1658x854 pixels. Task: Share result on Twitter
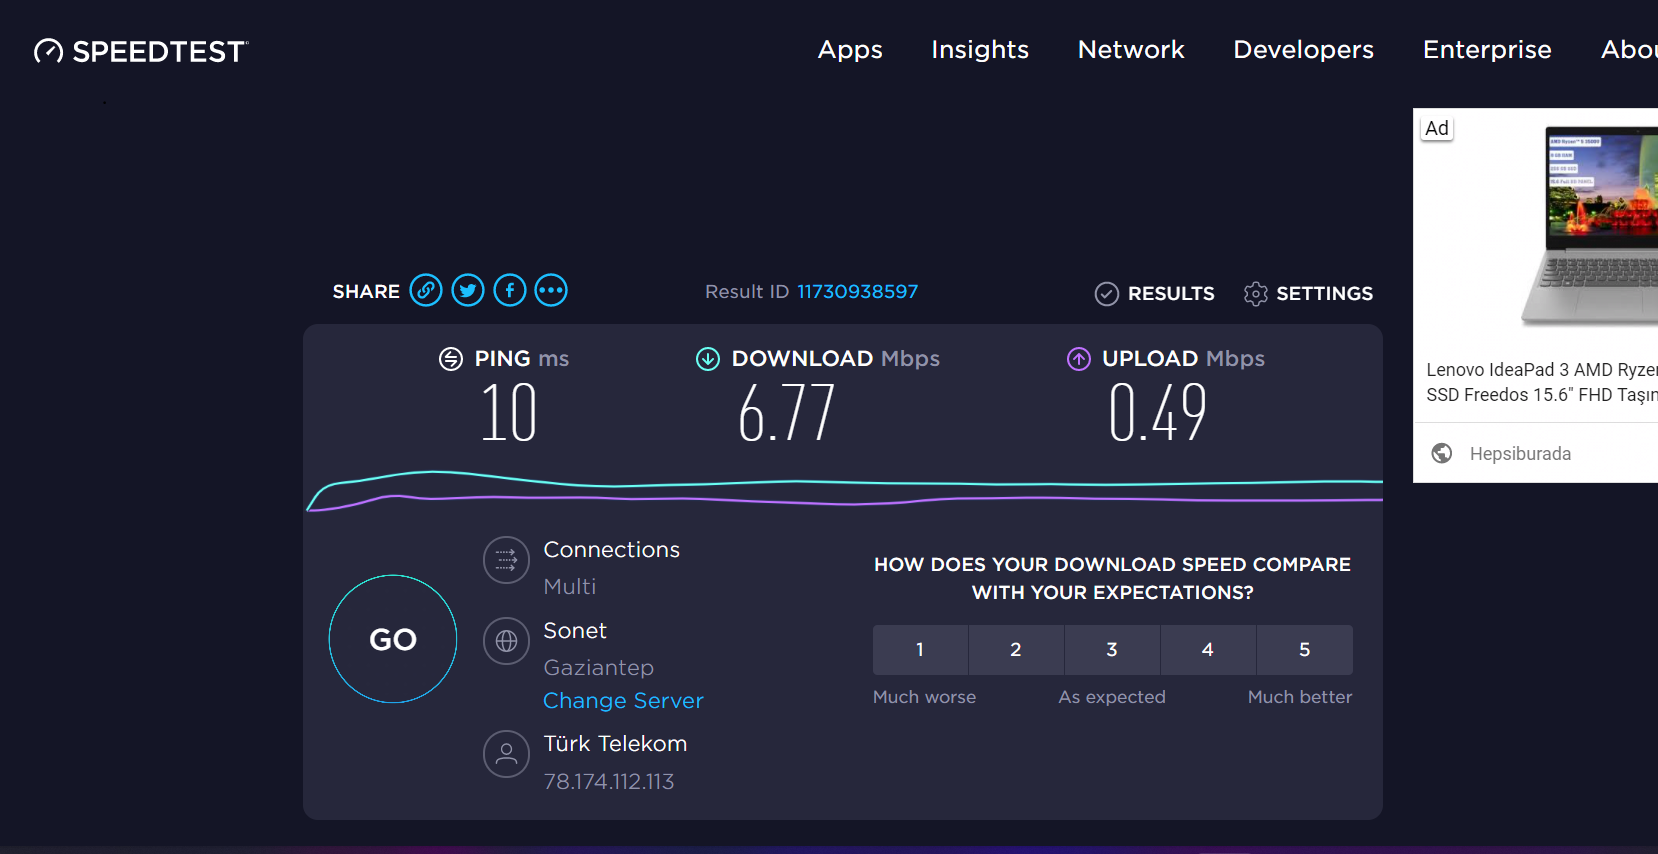pos(468,290)
